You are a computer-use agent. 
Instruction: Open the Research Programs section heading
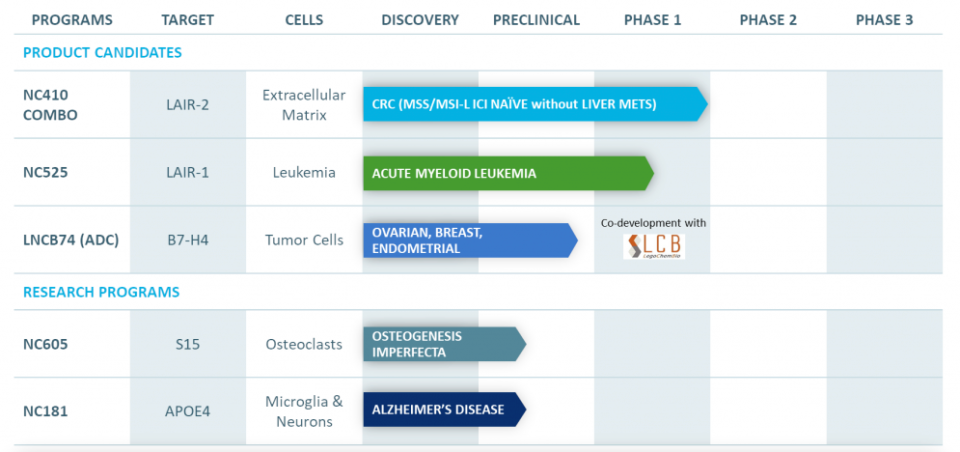pos(101,292)
